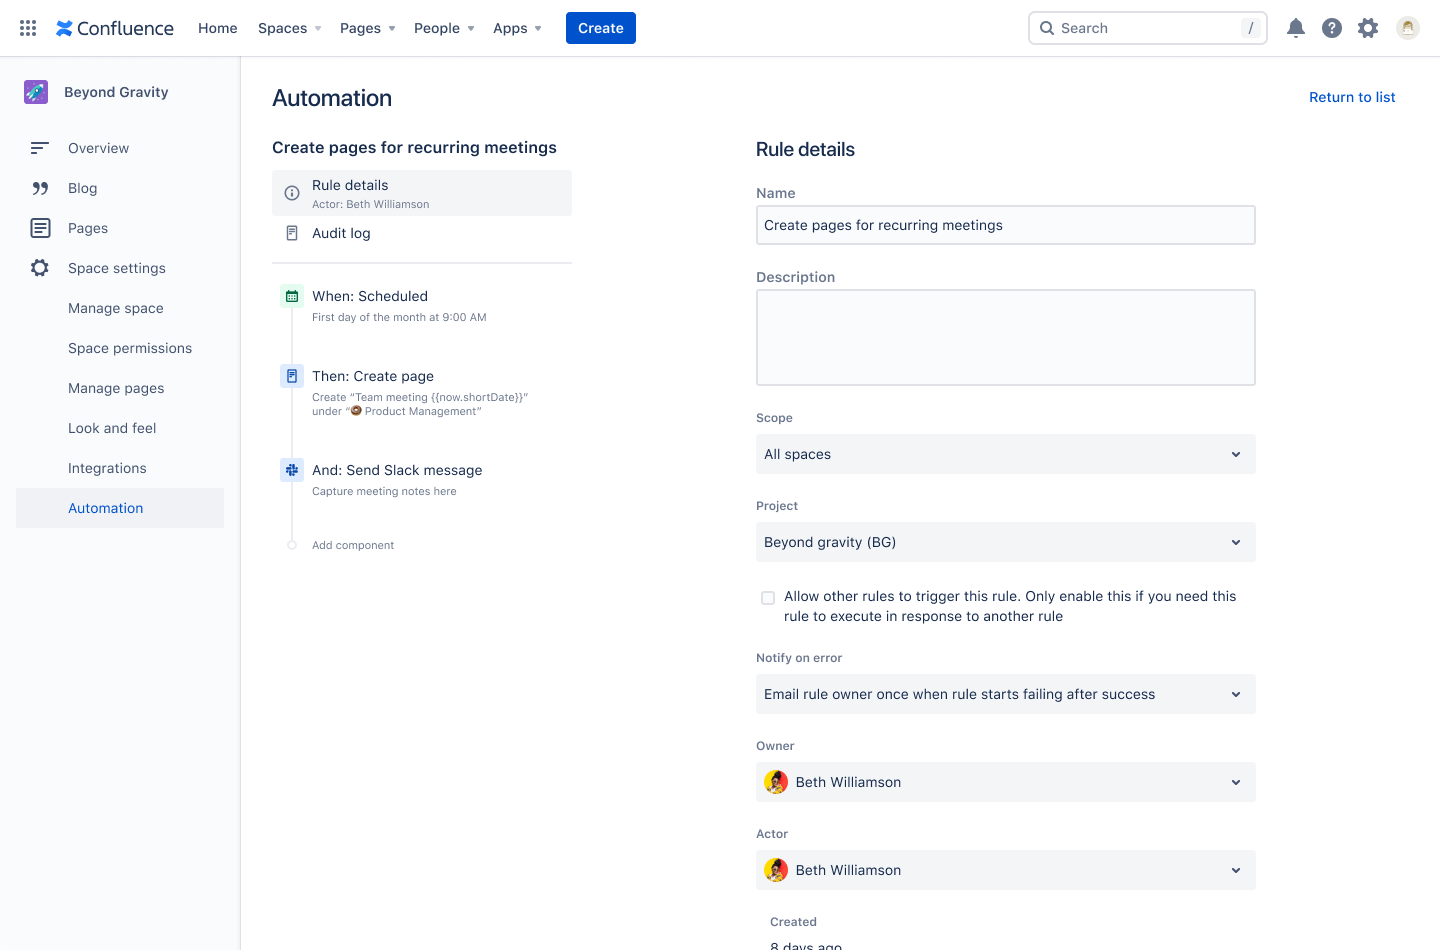Click the profile avatar icon
The width and height of the screenshot is (1440, 950).
tap(1408, 28)
